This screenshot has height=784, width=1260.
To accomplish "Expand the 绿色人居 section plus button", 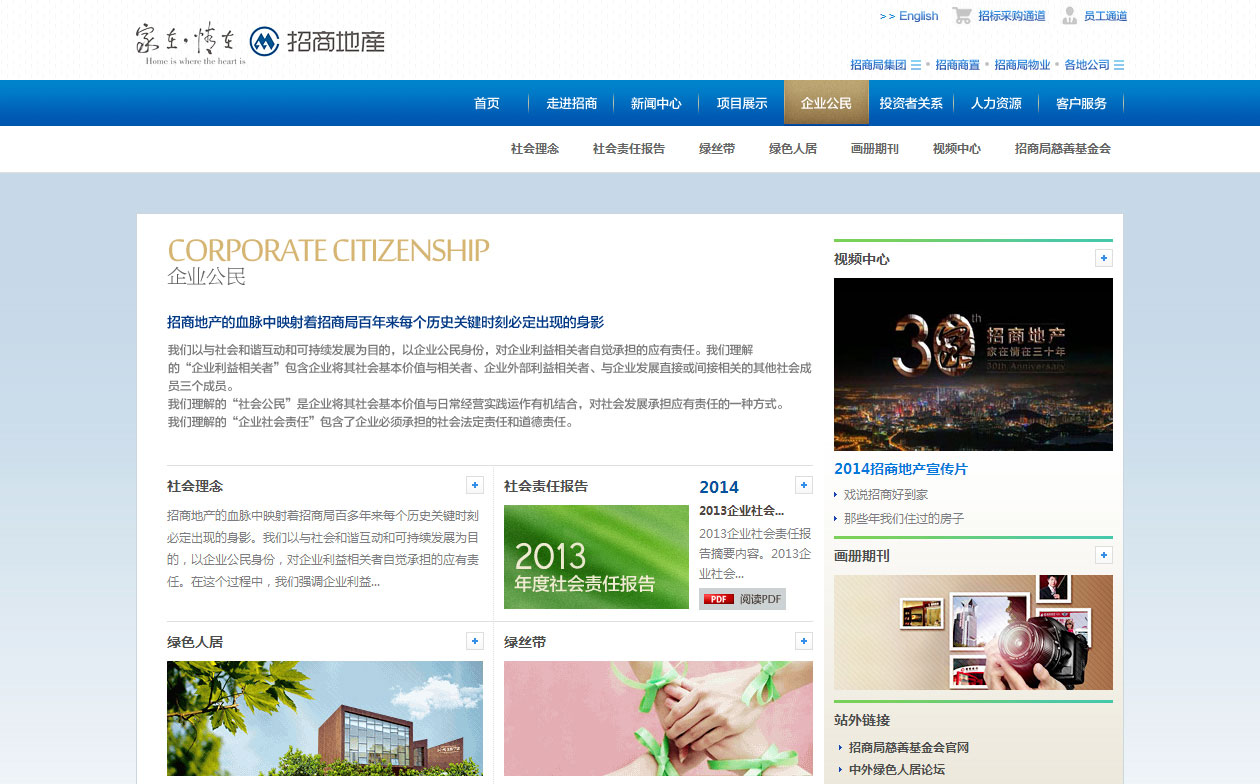I will [x=475, y=641].
